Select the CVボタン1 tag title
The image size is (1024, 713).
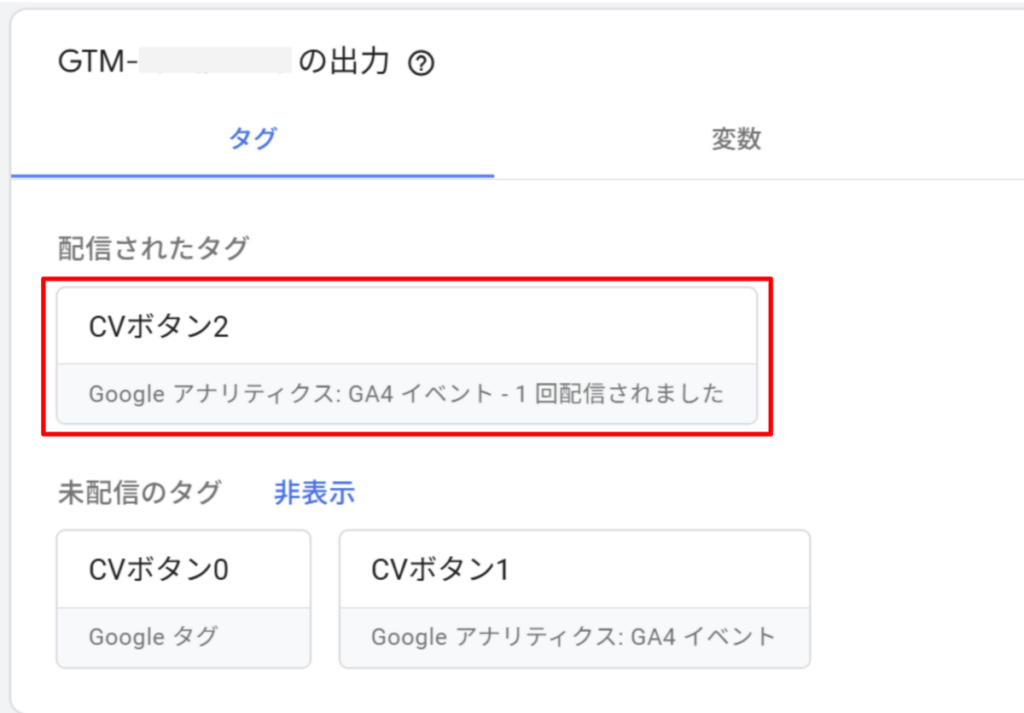(x=441, y=569)
